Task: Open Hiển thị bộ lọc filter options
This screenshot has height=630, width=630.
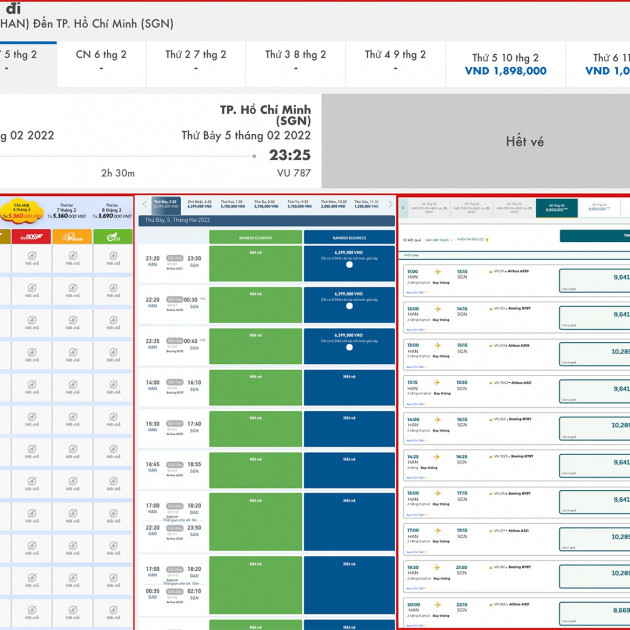Action: pyautogui.click(x=472, y=240)
